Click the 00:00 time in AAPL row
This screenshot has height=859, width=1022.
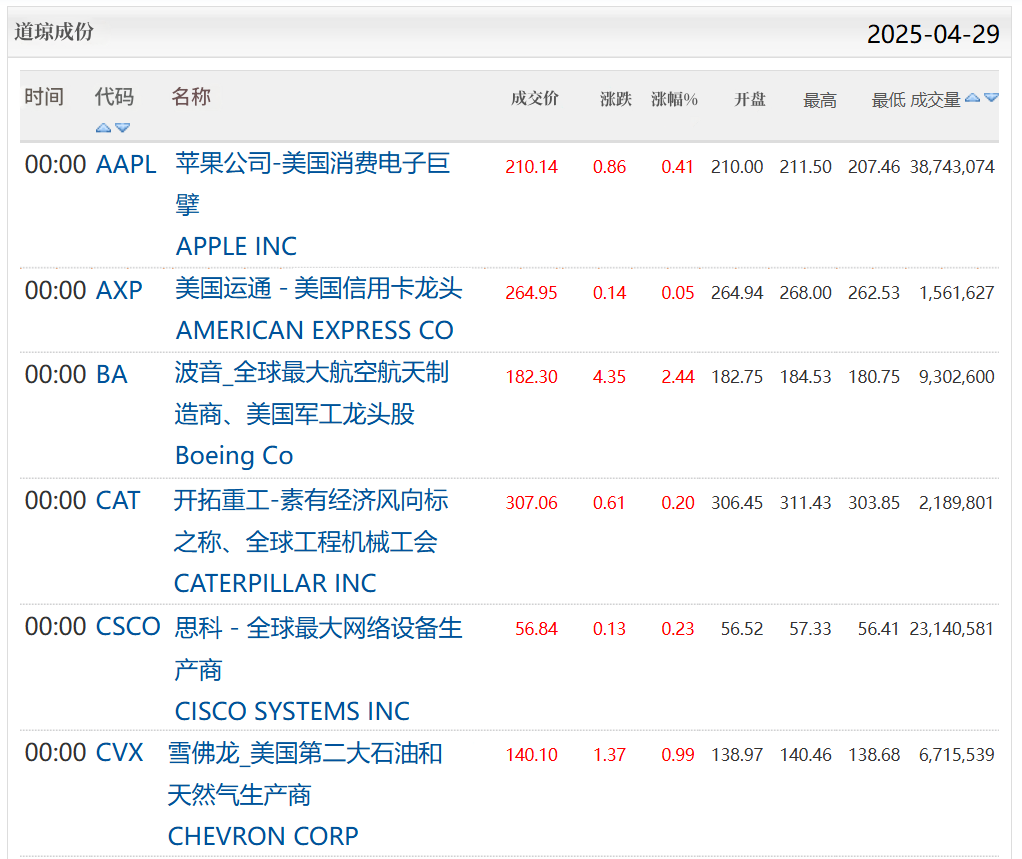point(55,165)
